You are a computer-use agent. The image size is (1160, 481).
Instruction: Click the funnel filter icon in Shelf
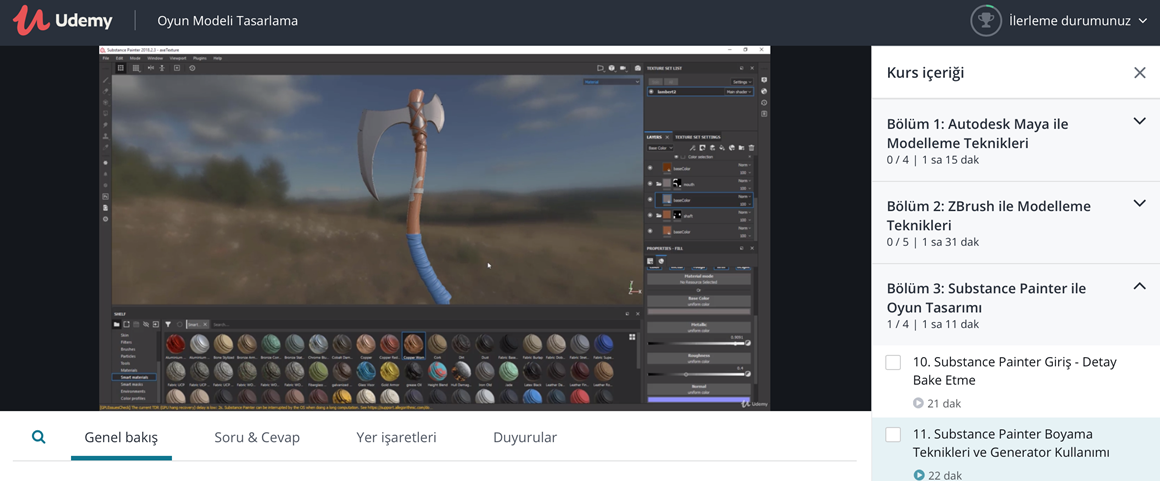click(168, 324)
